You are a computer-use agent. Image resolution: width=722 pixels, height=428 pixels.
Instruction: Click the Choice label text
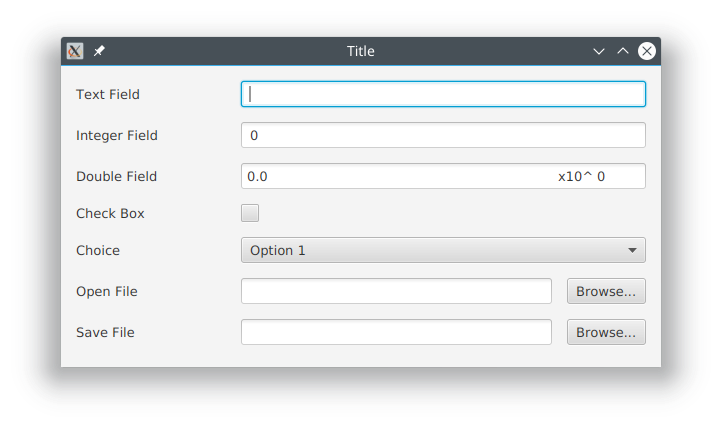(x=98, y=250)
